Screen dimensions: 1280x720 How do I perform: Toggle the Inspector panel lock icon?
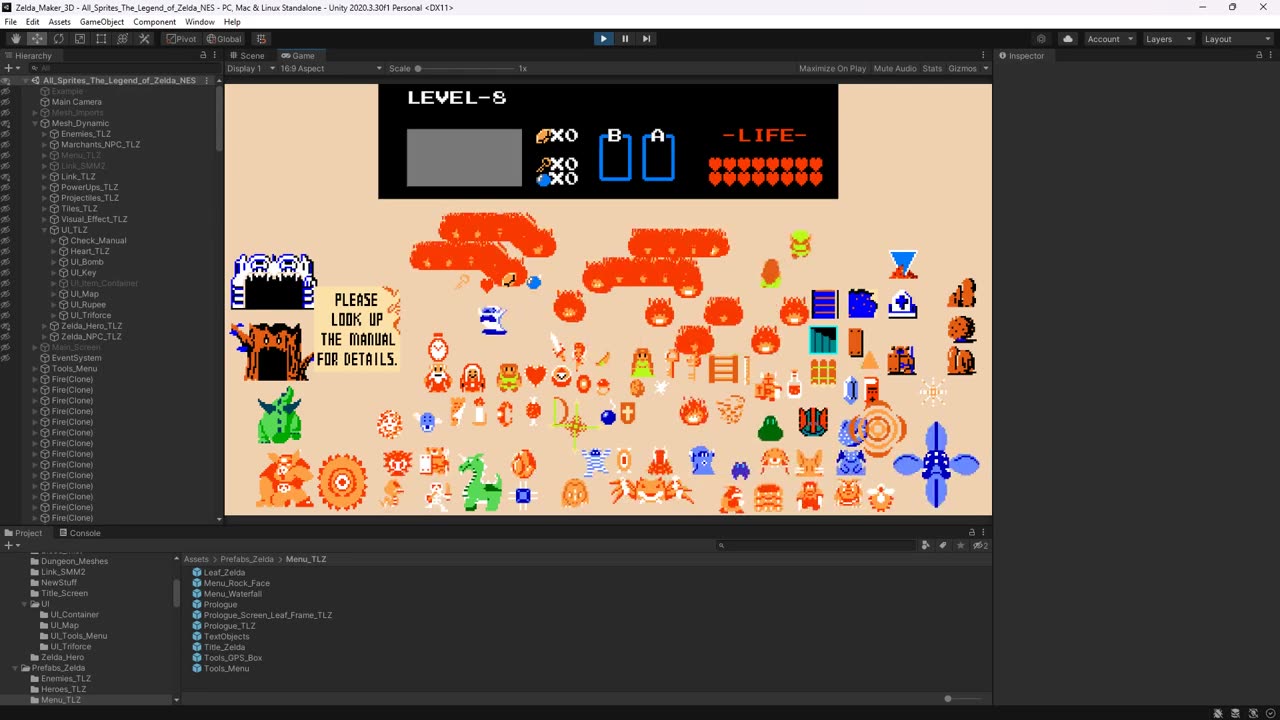(1259, 55)
